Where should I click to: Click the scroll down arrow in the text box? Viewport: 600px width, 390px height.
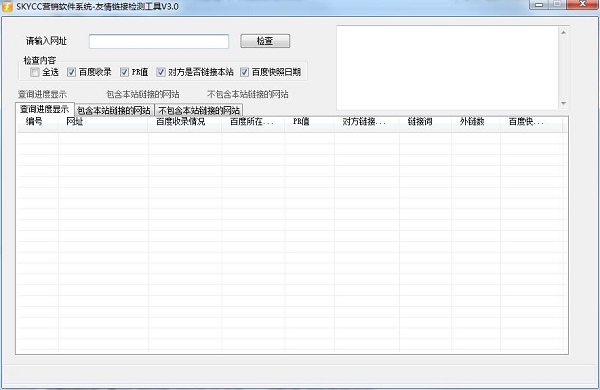click(563, 103)
